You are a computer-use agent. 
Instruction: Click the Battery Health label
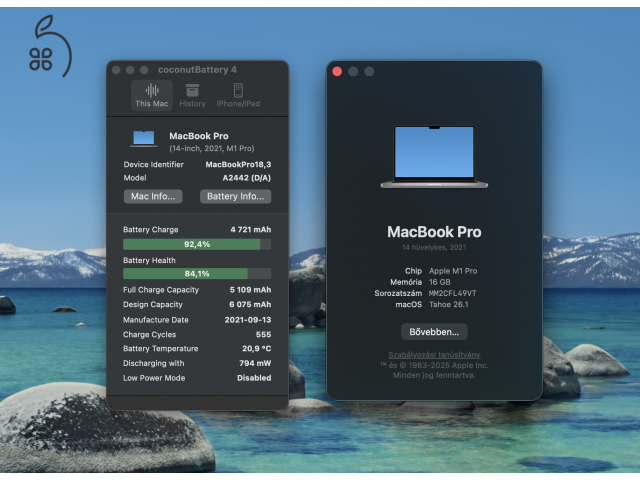click(x=149, y=260)
